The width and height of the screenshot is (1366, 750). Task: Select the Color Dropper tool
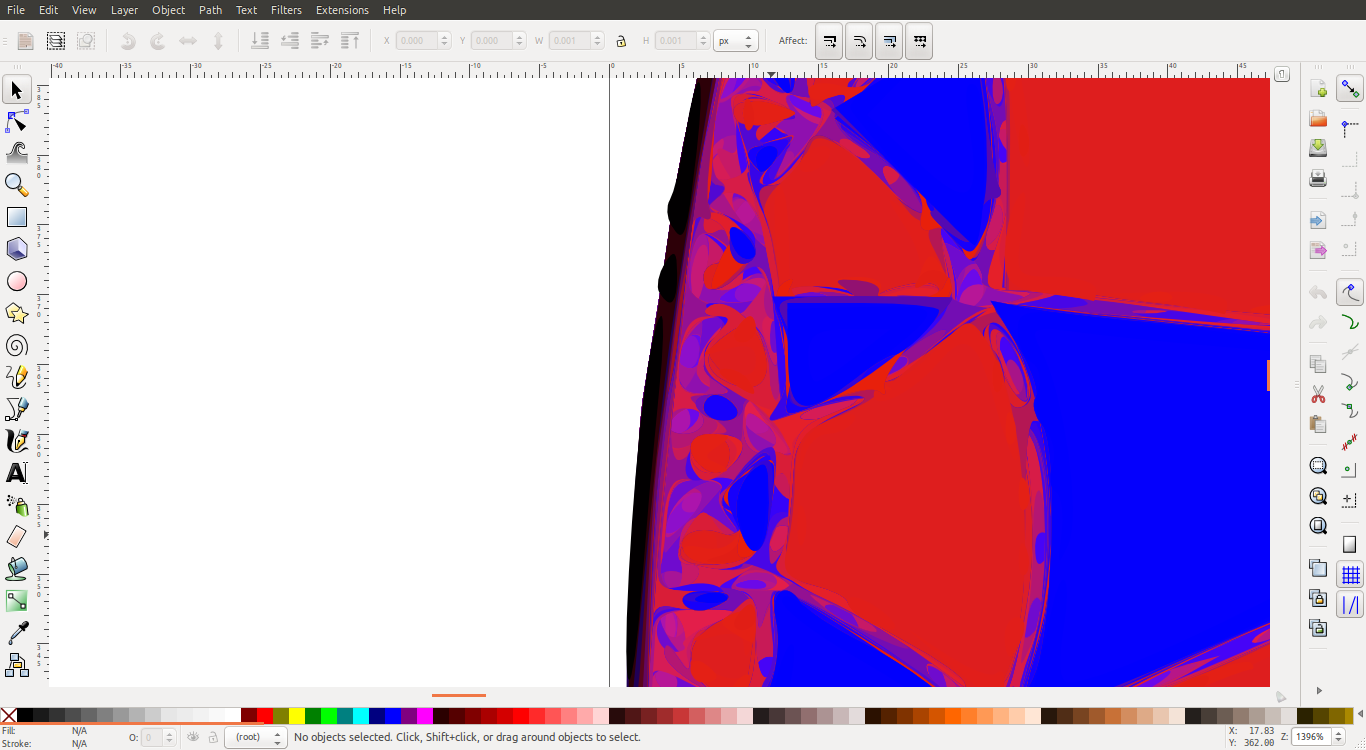point(17,633)
